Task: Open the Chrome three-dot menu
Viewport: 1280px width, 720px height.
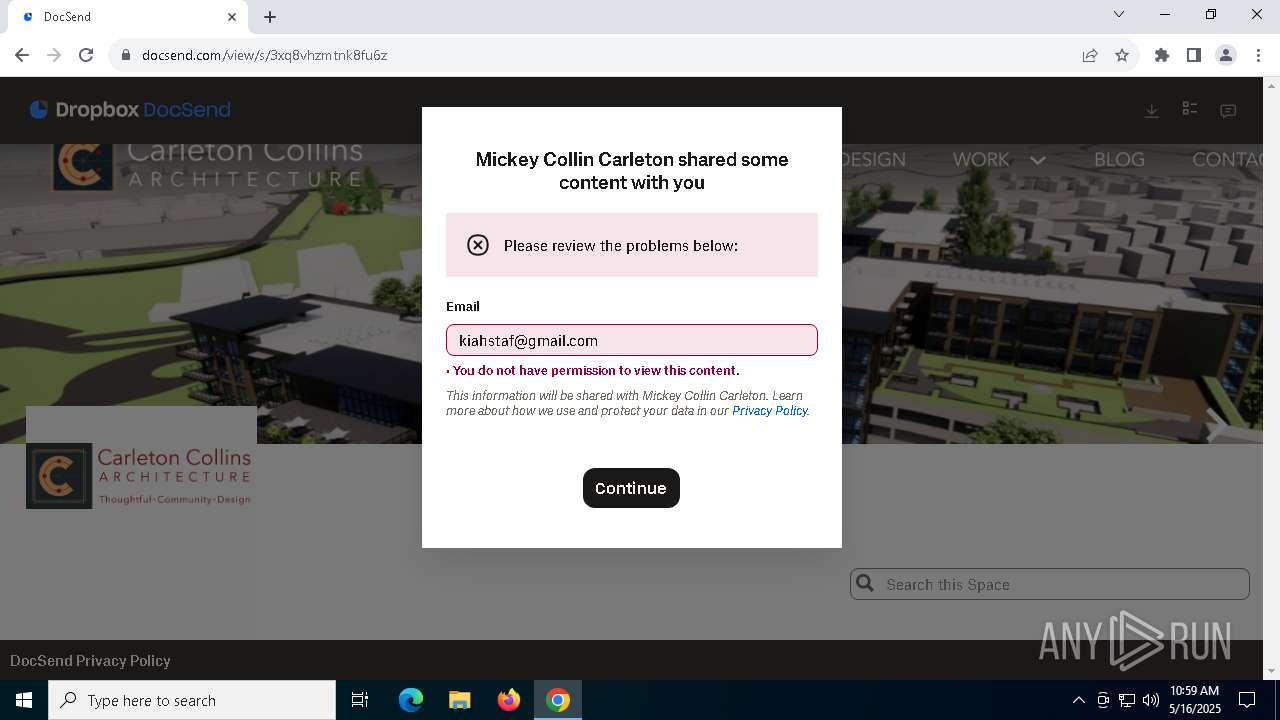Action: coord(1258,55)
